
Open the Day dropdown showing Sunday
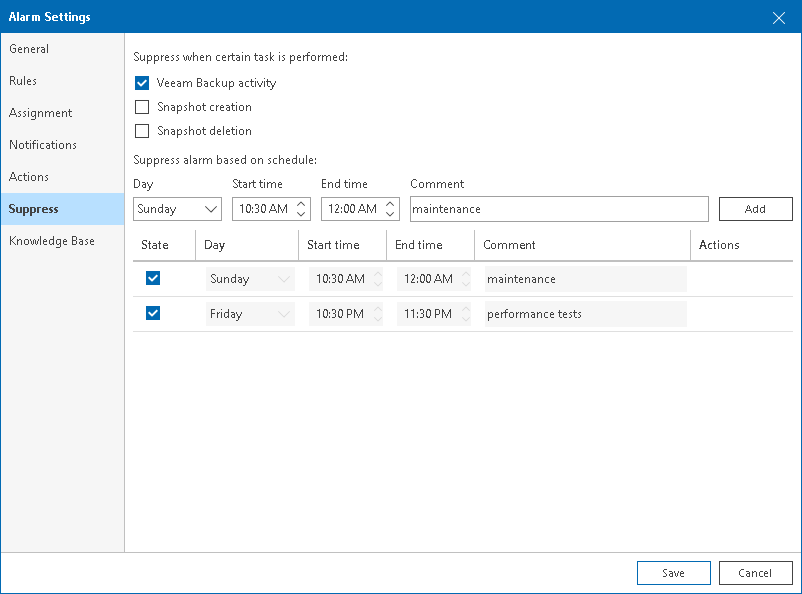pyautogui.click(x=176, y=209)
